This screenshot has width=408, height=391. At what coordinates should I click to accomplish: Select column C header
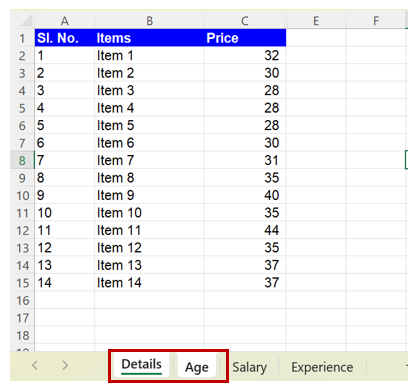245,21
